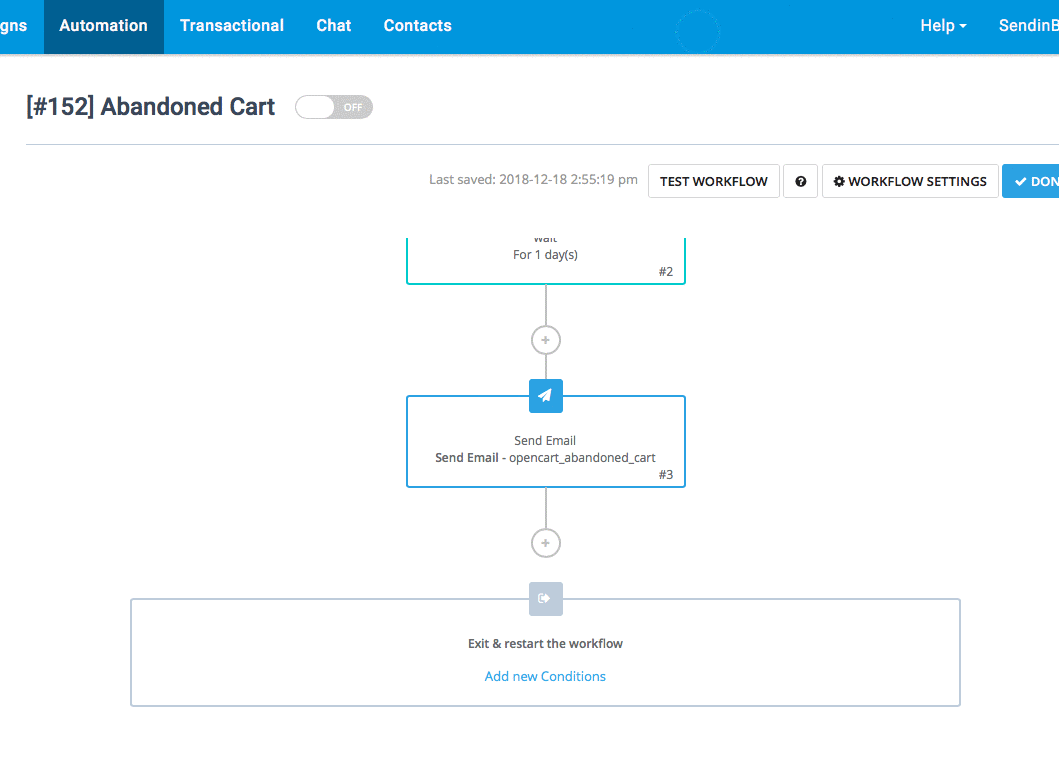Open the SendinBlue account menu

click(1027, 26)
